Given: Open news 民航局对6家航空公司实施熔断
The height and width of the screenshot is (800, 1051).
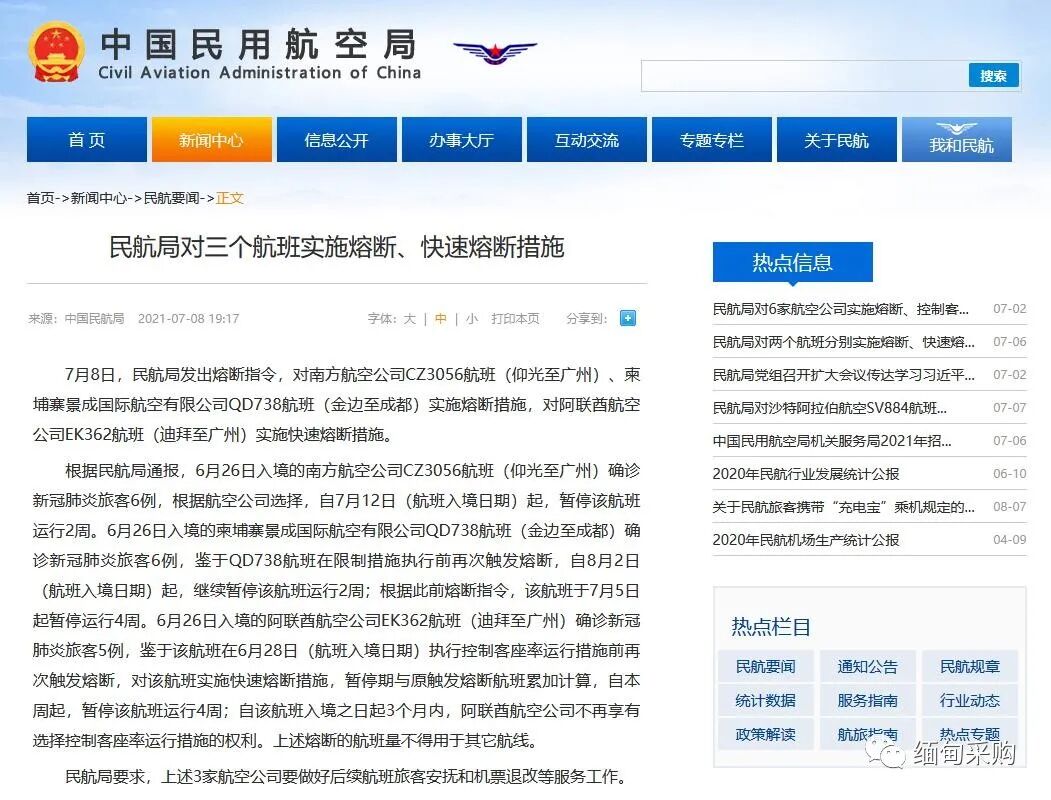Looking at the screenshot, I should coord(841,309).
